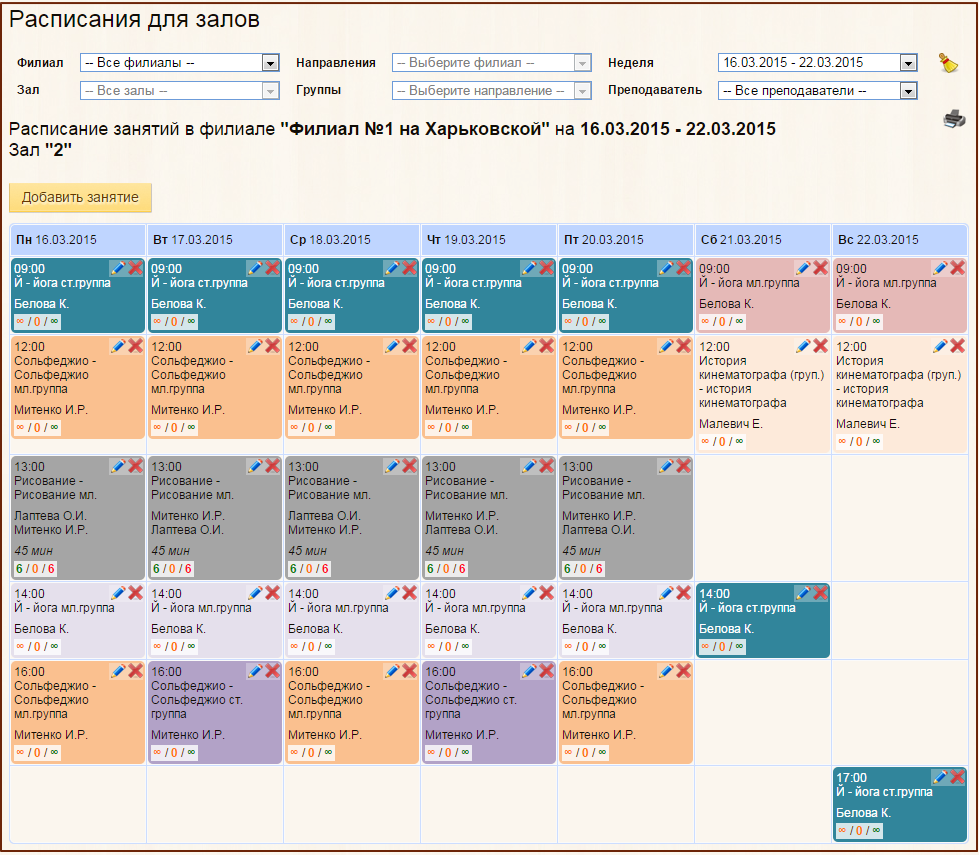The width and height of the screenshot is (979, 855).
Task: Click empty Monday 17:00 schedule cell
Action: (x=78, y=804)
